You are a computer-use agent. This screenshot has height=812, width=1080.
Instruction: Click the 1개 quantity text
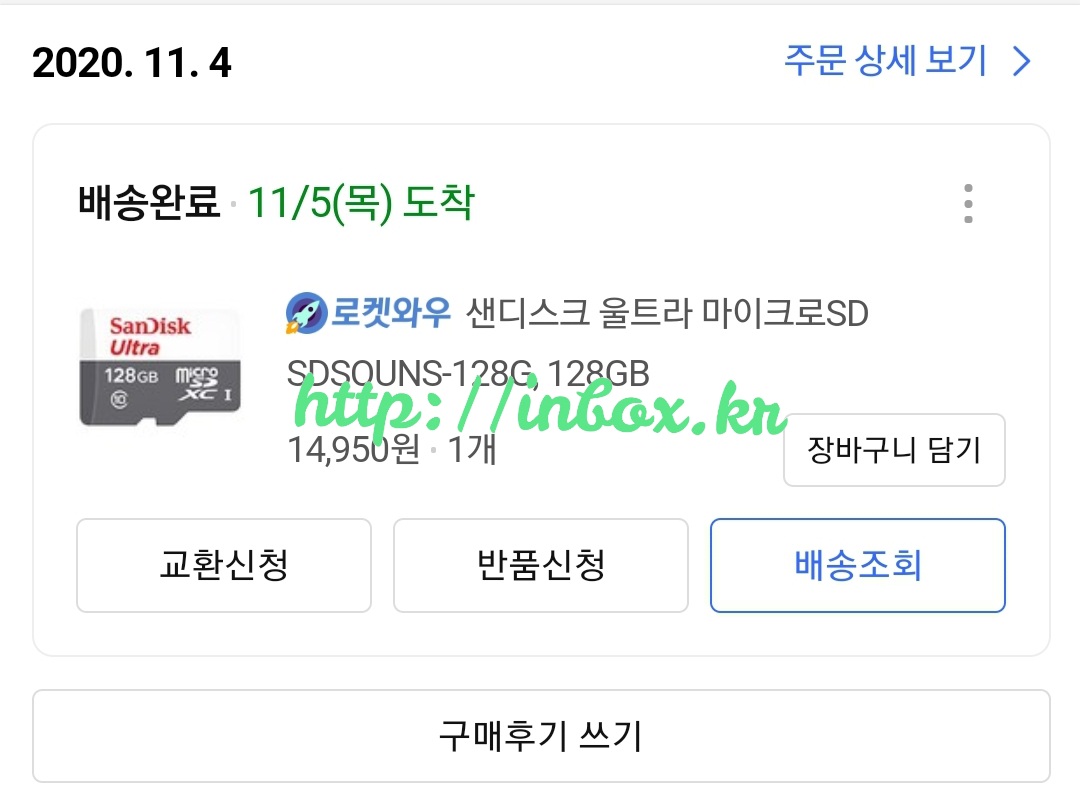point(472,449)
